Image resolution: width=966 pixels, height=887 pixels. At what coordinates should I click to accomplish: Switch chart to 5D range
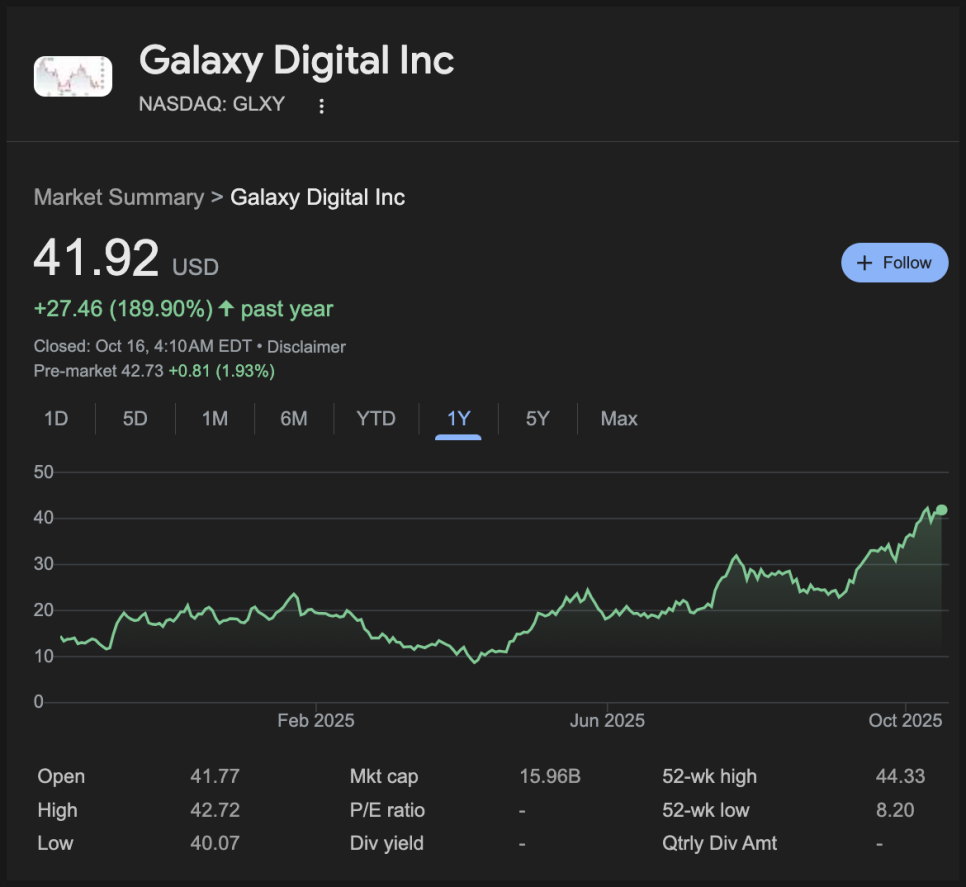point(135,419)
